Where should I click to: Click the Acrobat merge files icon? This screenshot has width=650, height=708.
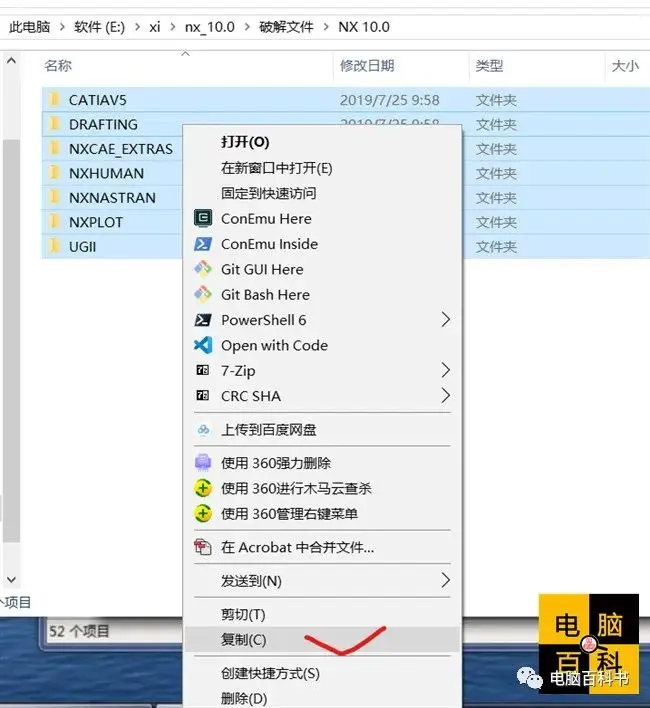[203, 547]
